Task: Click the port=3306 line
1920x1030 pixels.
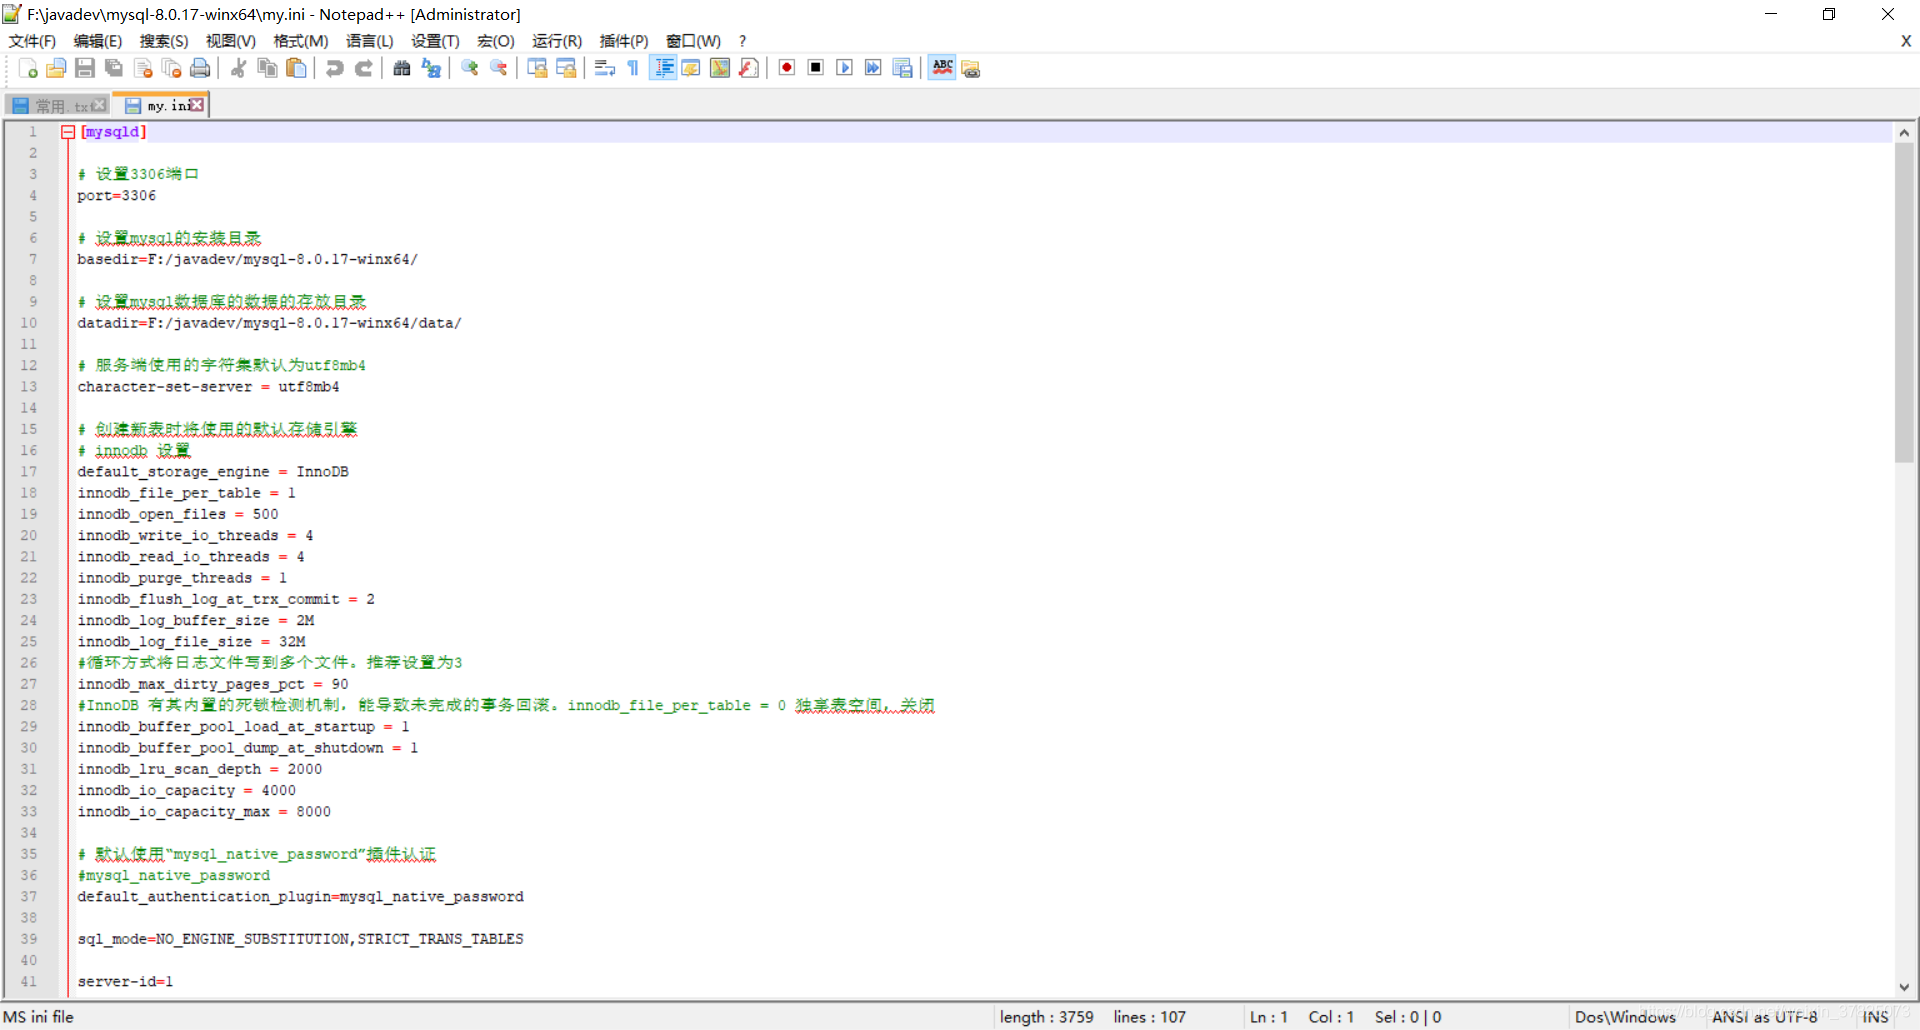Action: pos(117,196)
